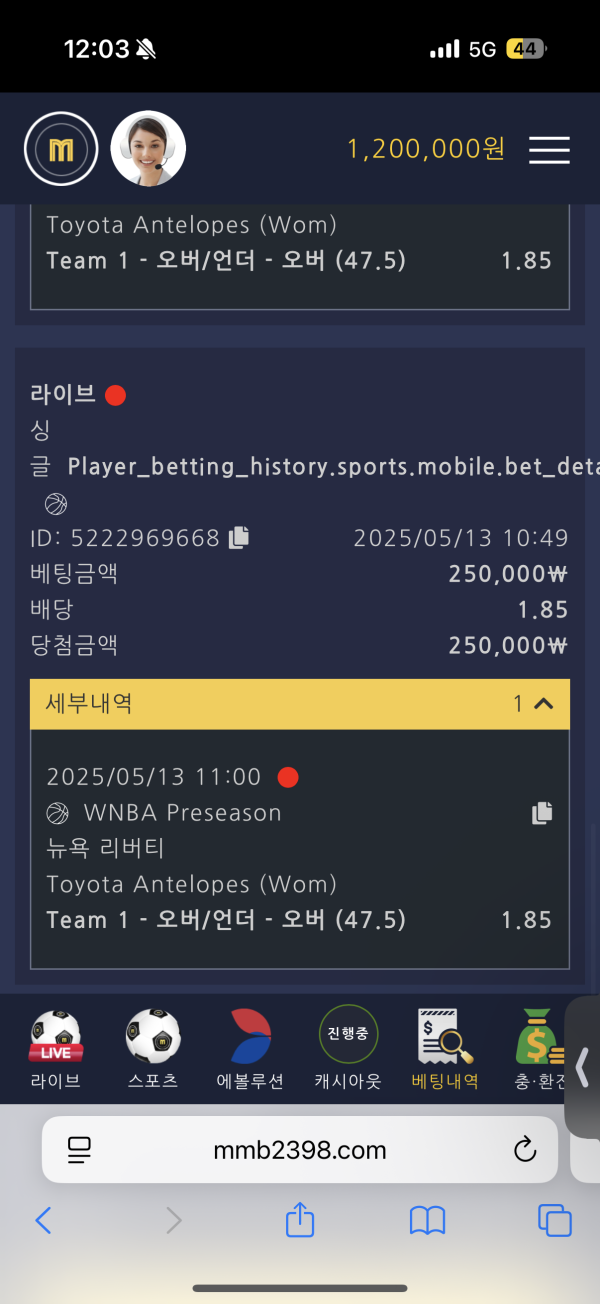
Task: Open the hamburger menu
Action: [x=549, y=150]
